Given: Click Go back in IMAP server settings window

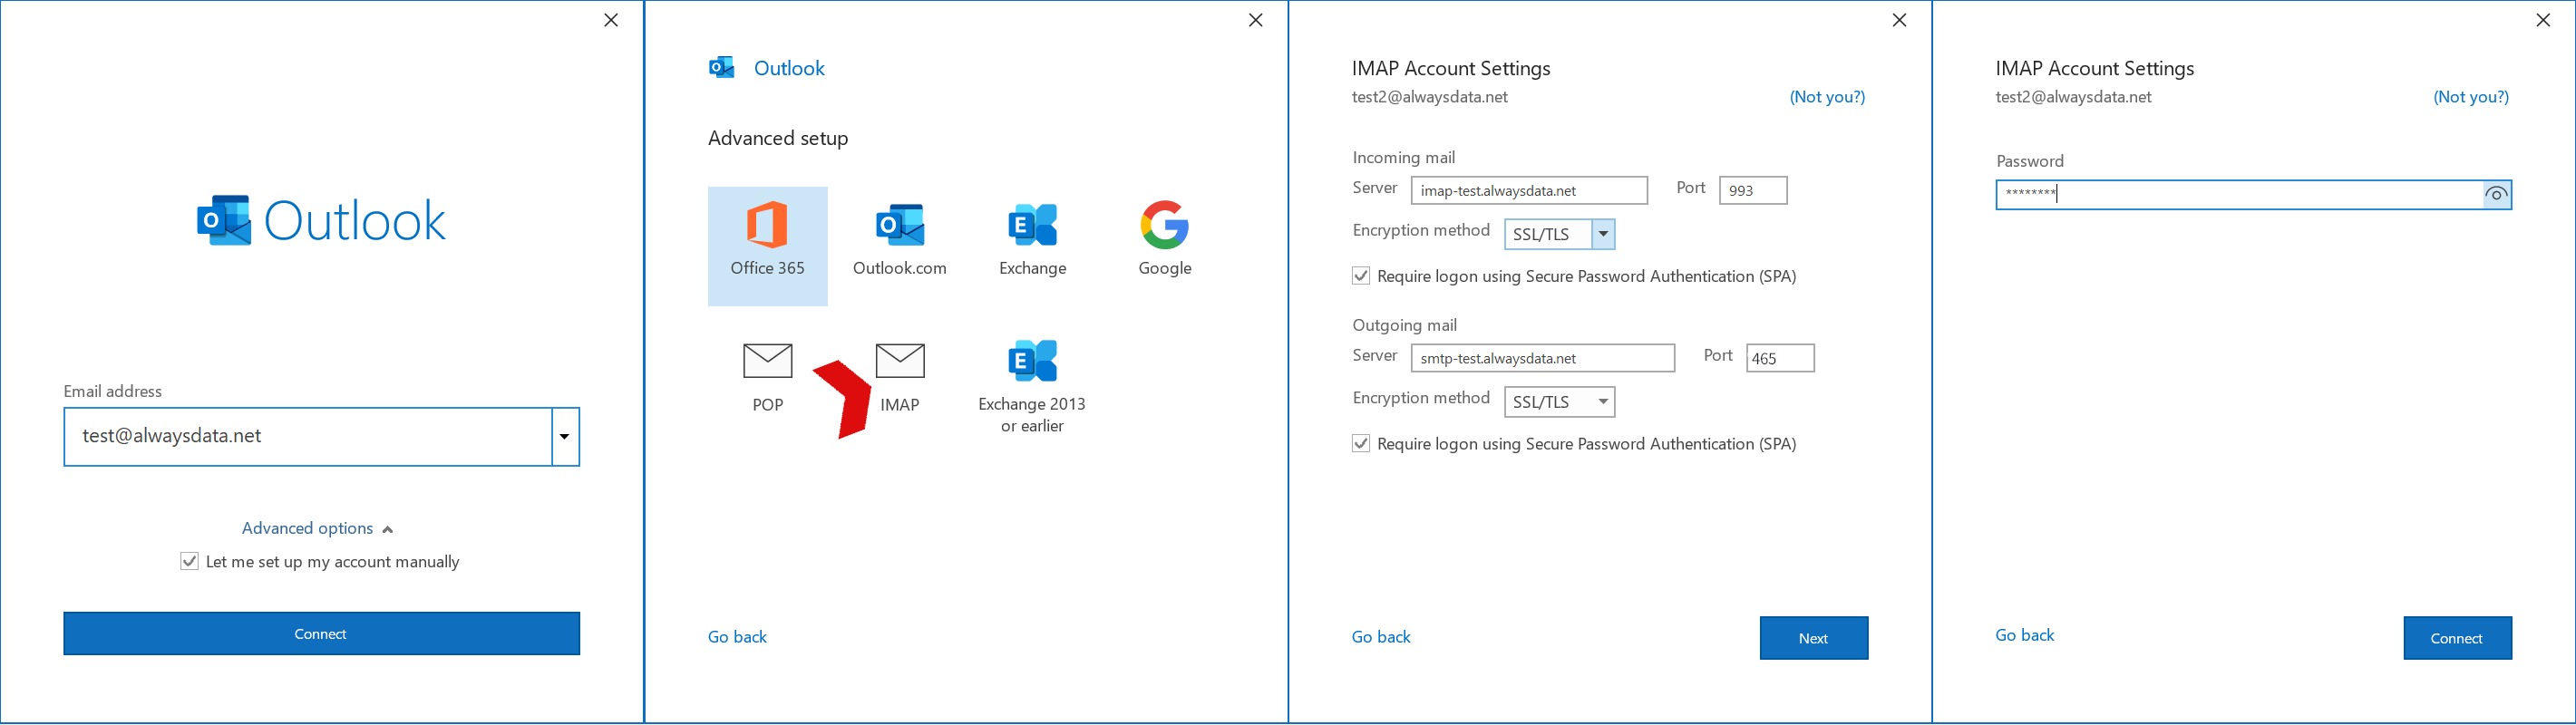Looking at the screenshot, I should (x=1381, y=637).
